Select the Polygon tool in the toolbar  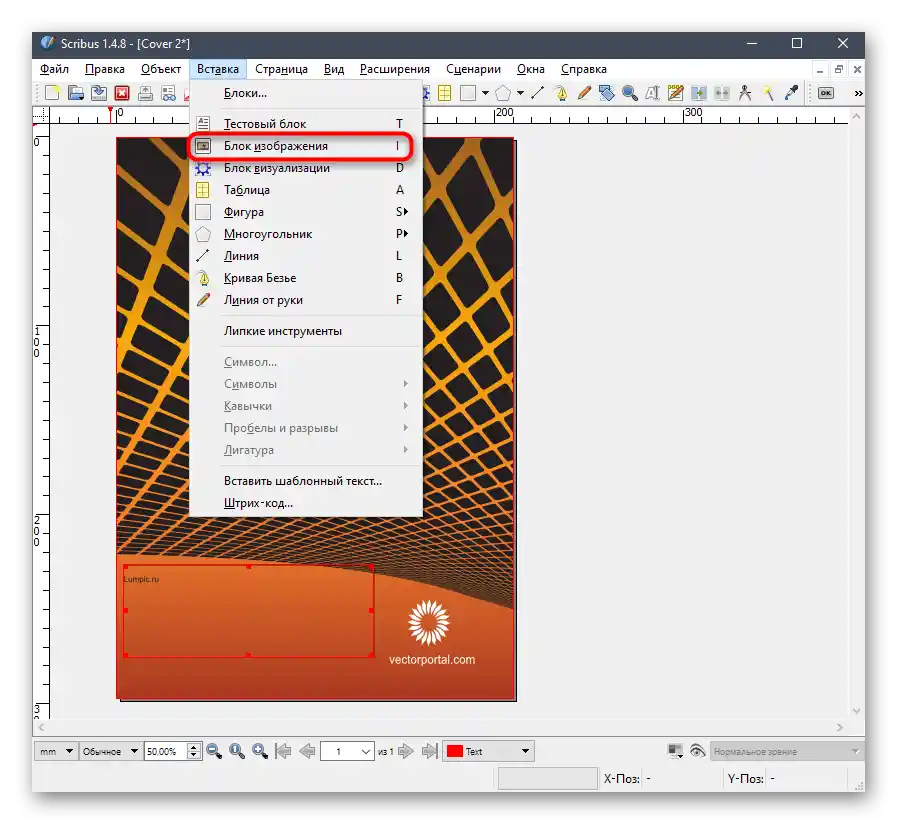[x=503, y=93]
